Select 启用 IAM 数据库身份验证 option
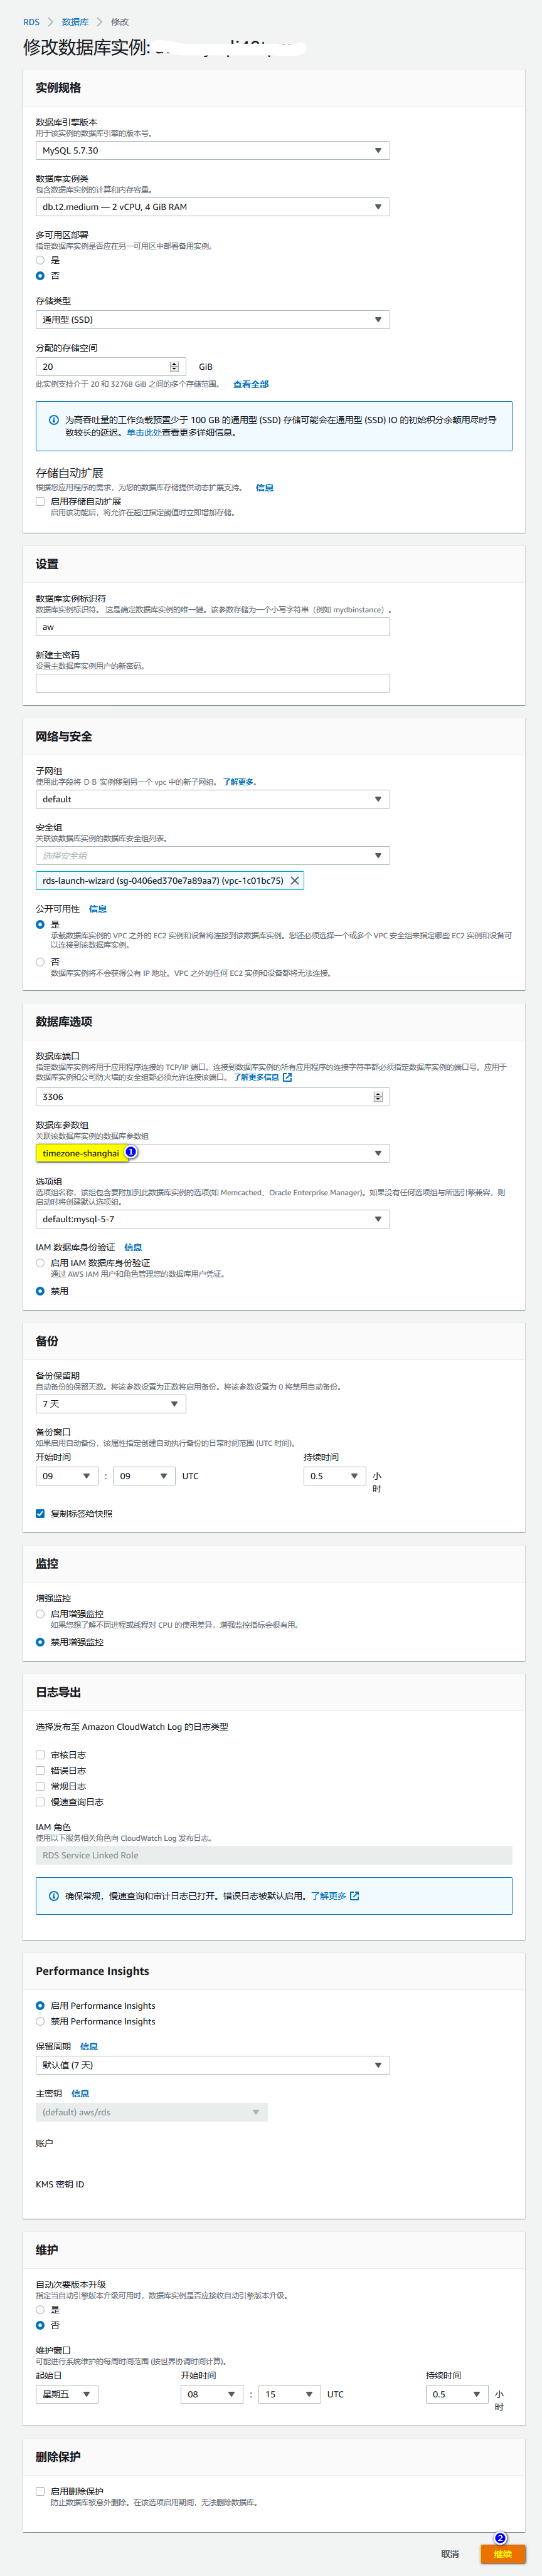This screenshot has height=2576, width=542. (x=40, y=1263)
